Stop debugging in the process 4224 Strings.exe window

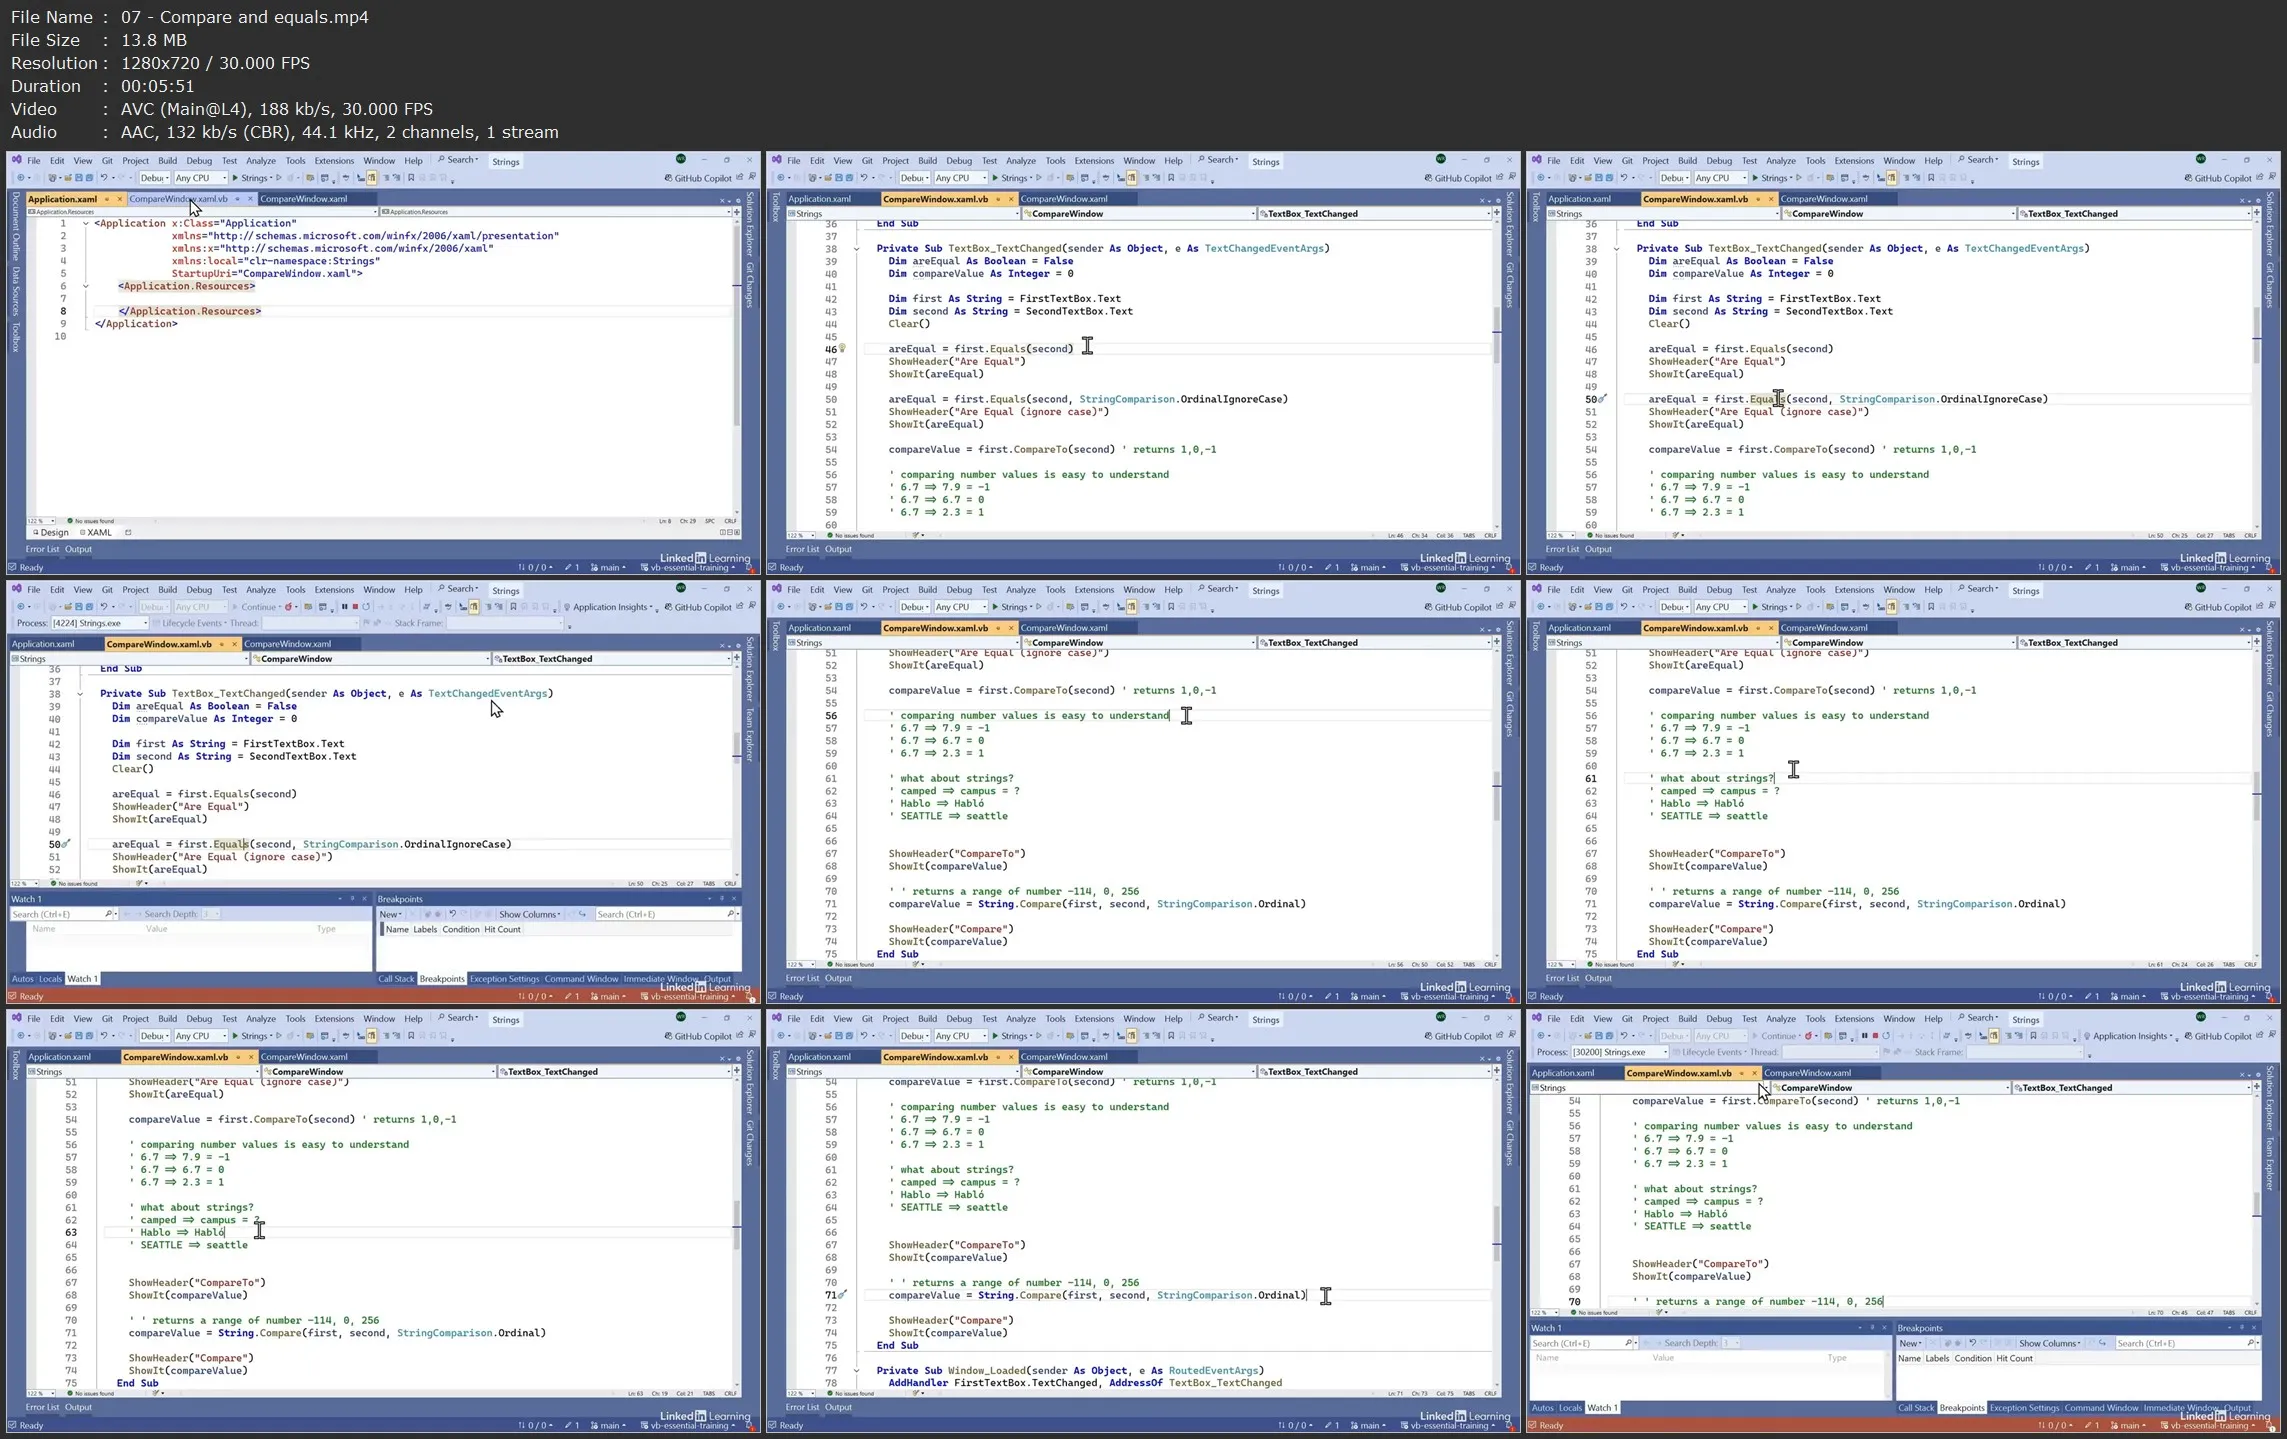pyautogui.click(x=355, y=607)
